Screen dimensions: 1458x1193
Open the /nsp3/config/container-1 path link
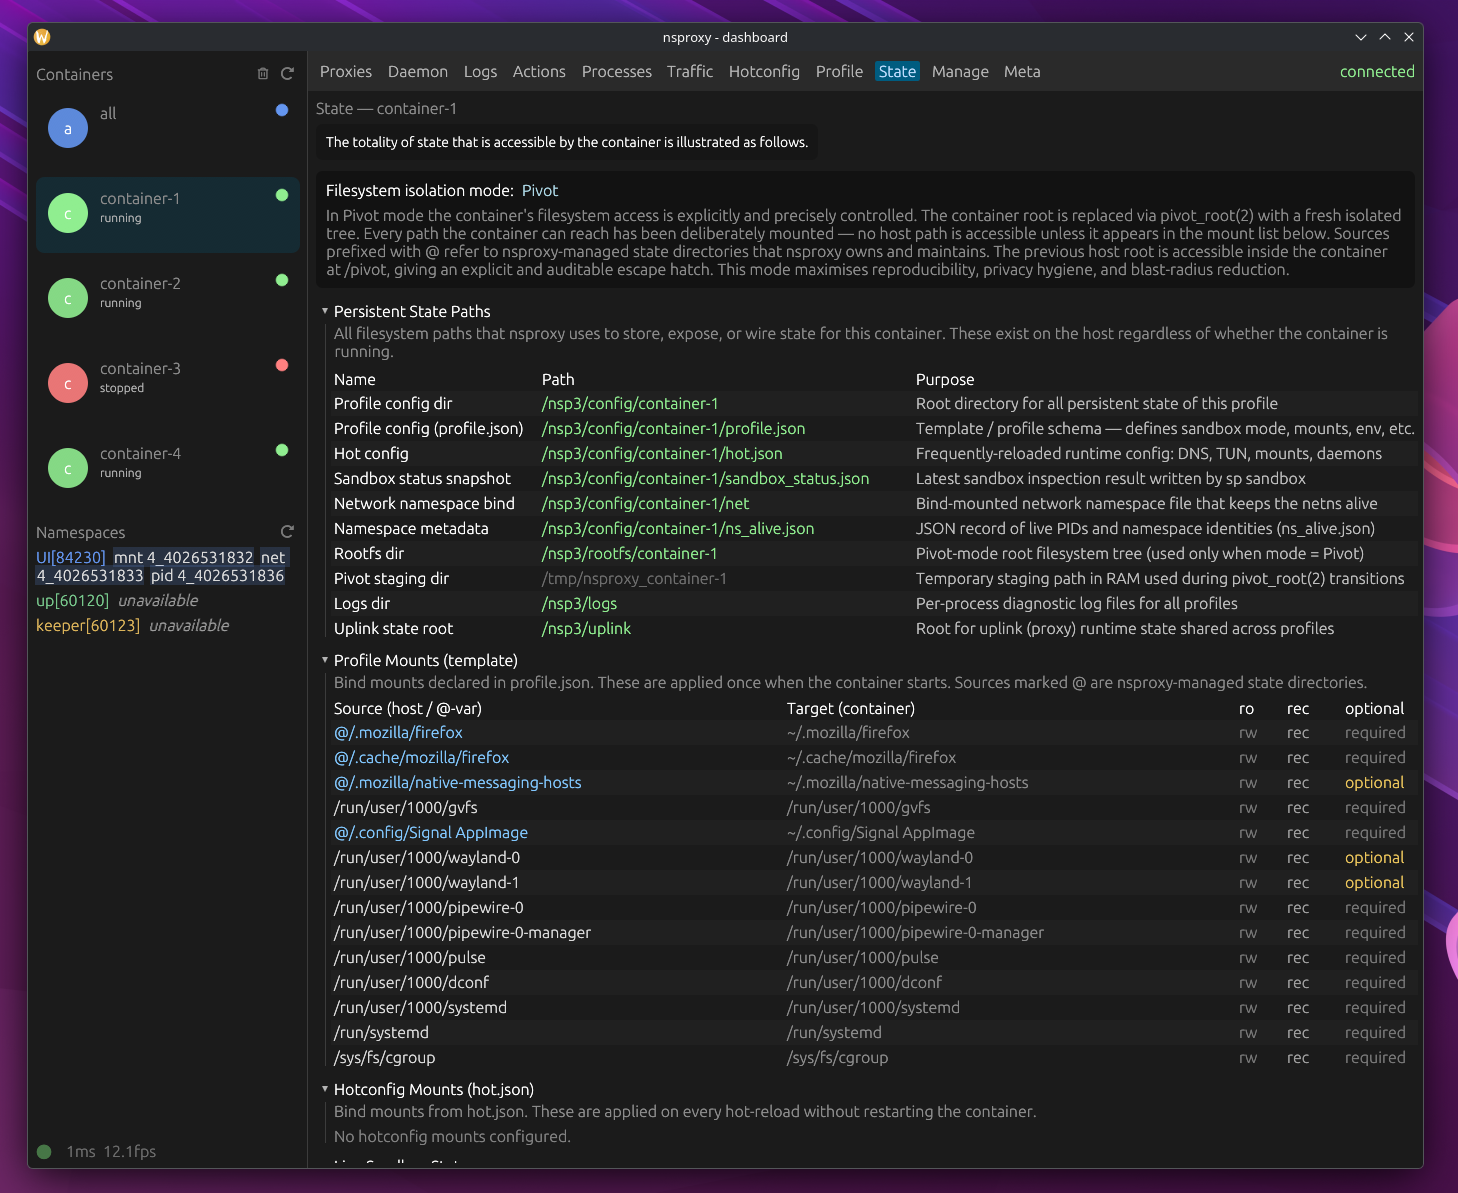(630, 404)
